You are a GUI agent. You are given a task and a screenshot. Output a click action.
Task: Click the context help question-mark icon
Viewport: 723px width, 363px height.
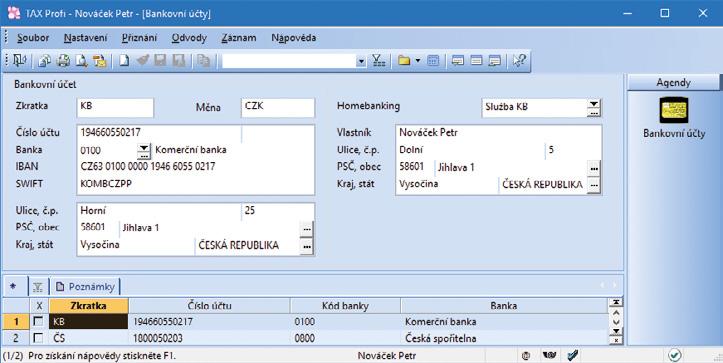[519, 61]
